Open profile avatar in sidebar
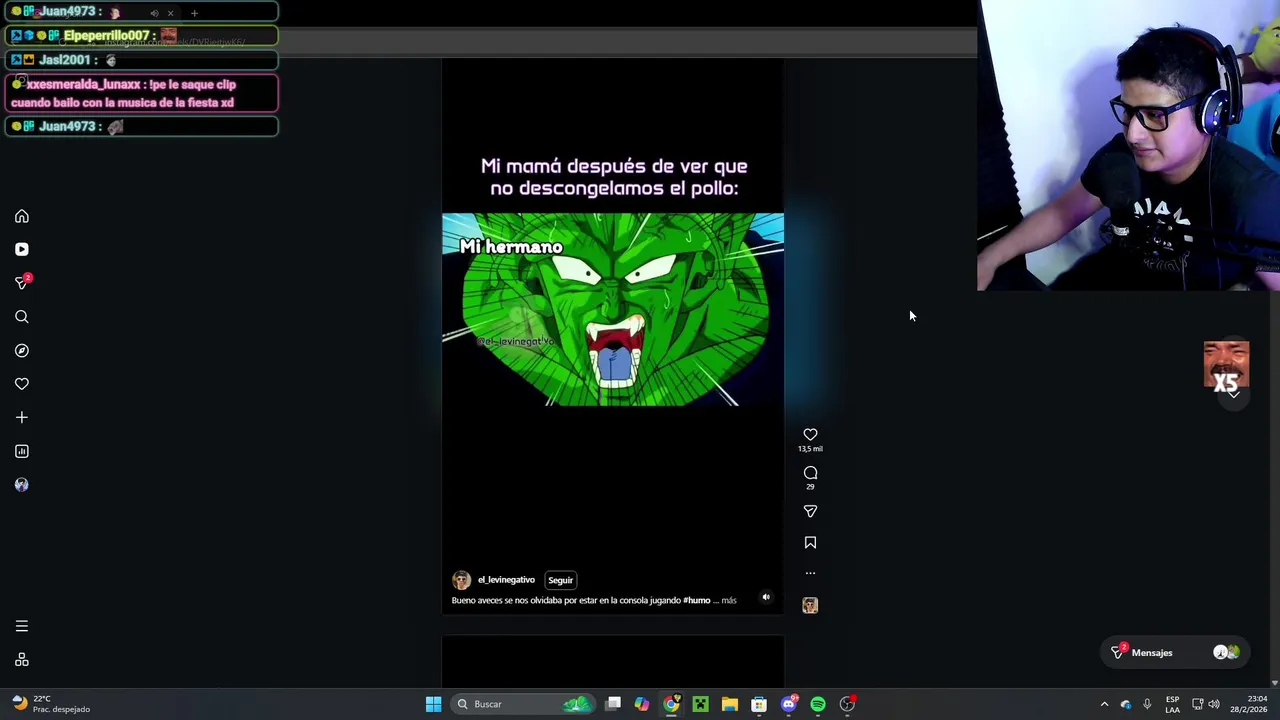The image size is (1280, 720). [22, 485]
